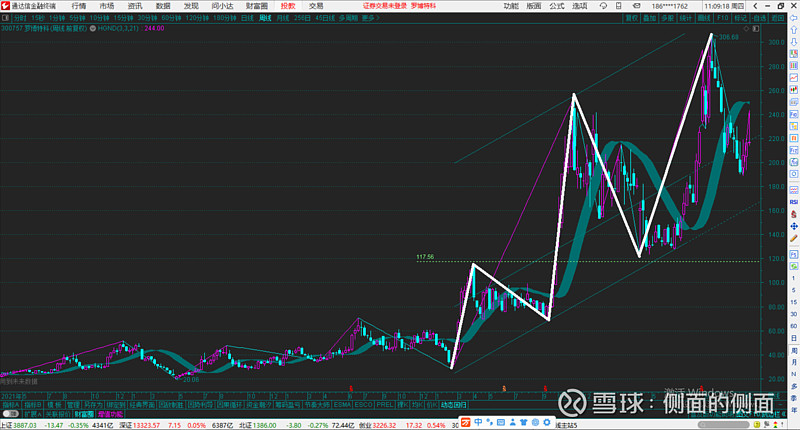This screenshot has width=800, height=430.
Task: Click the 标记 mark button
Action: tap(740, 18)
